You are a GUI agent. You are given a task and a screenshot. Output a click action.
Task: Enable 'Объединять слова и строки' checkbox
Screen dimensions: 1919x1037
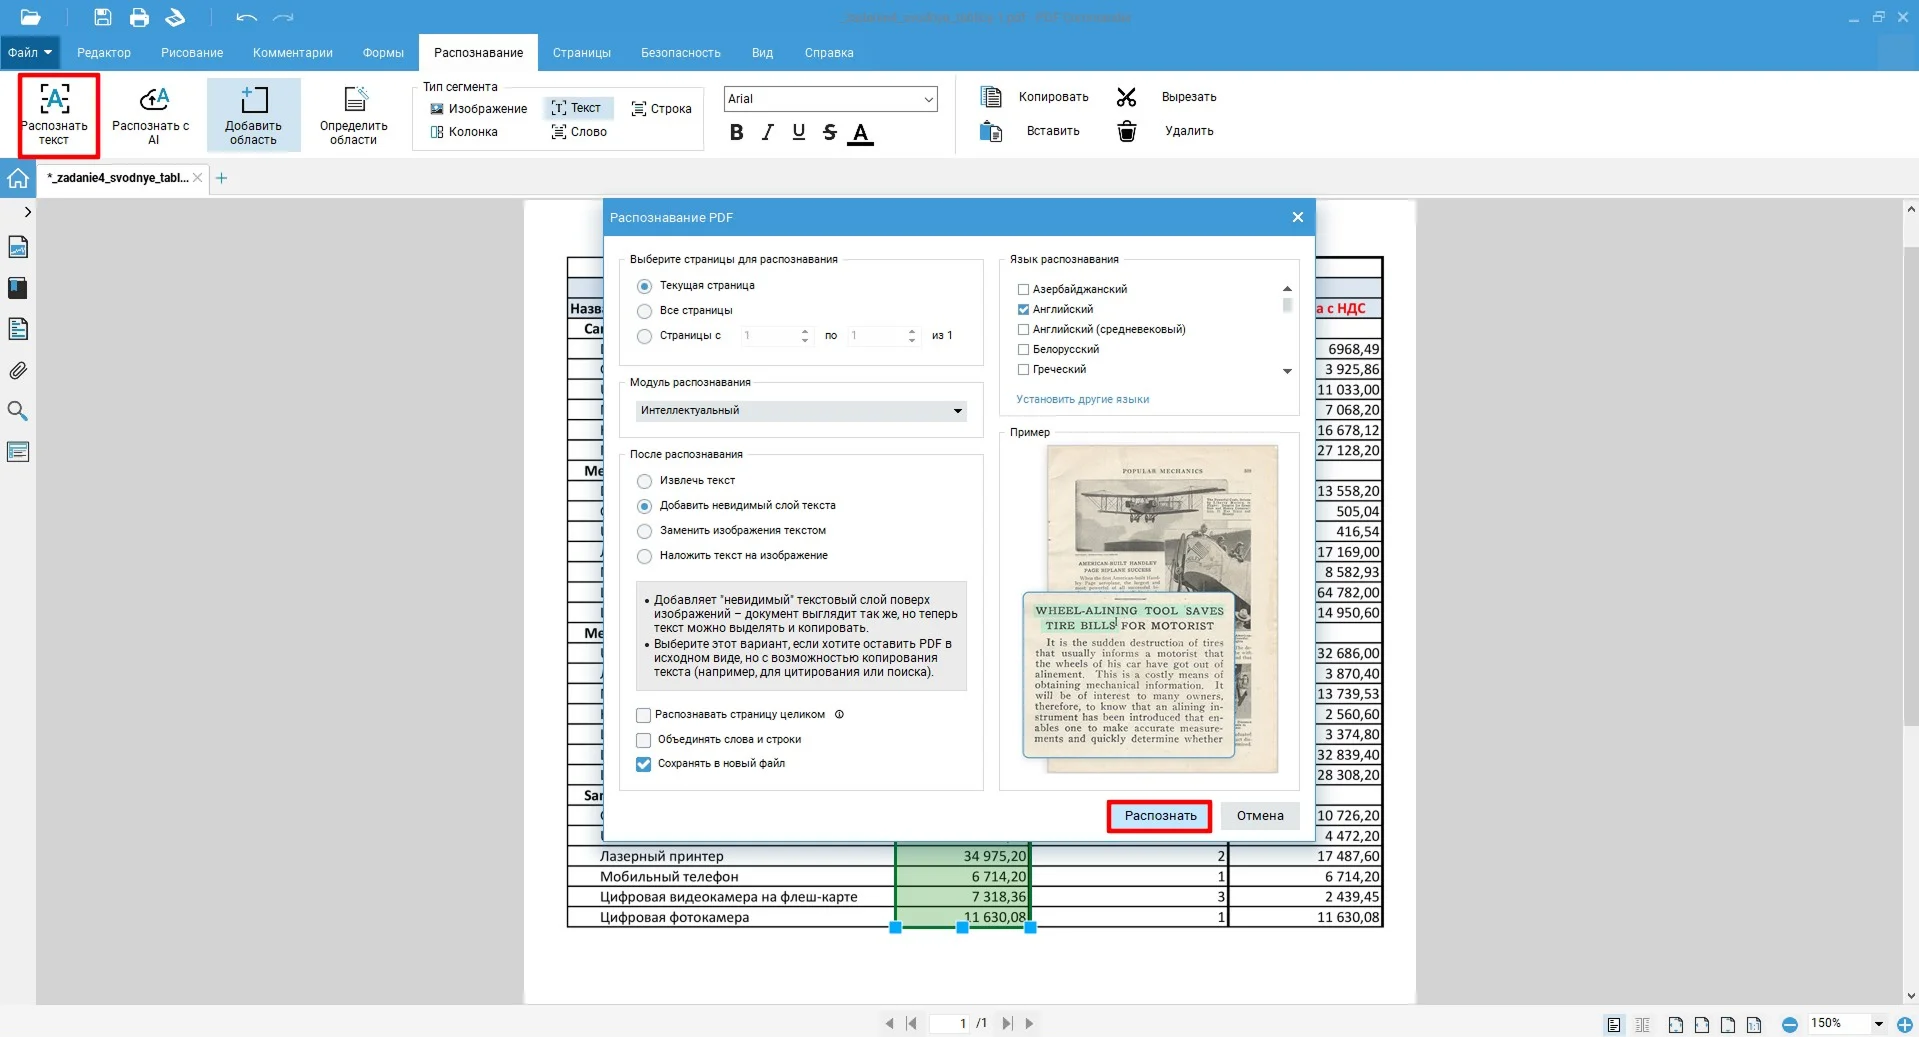click(644, 740)
